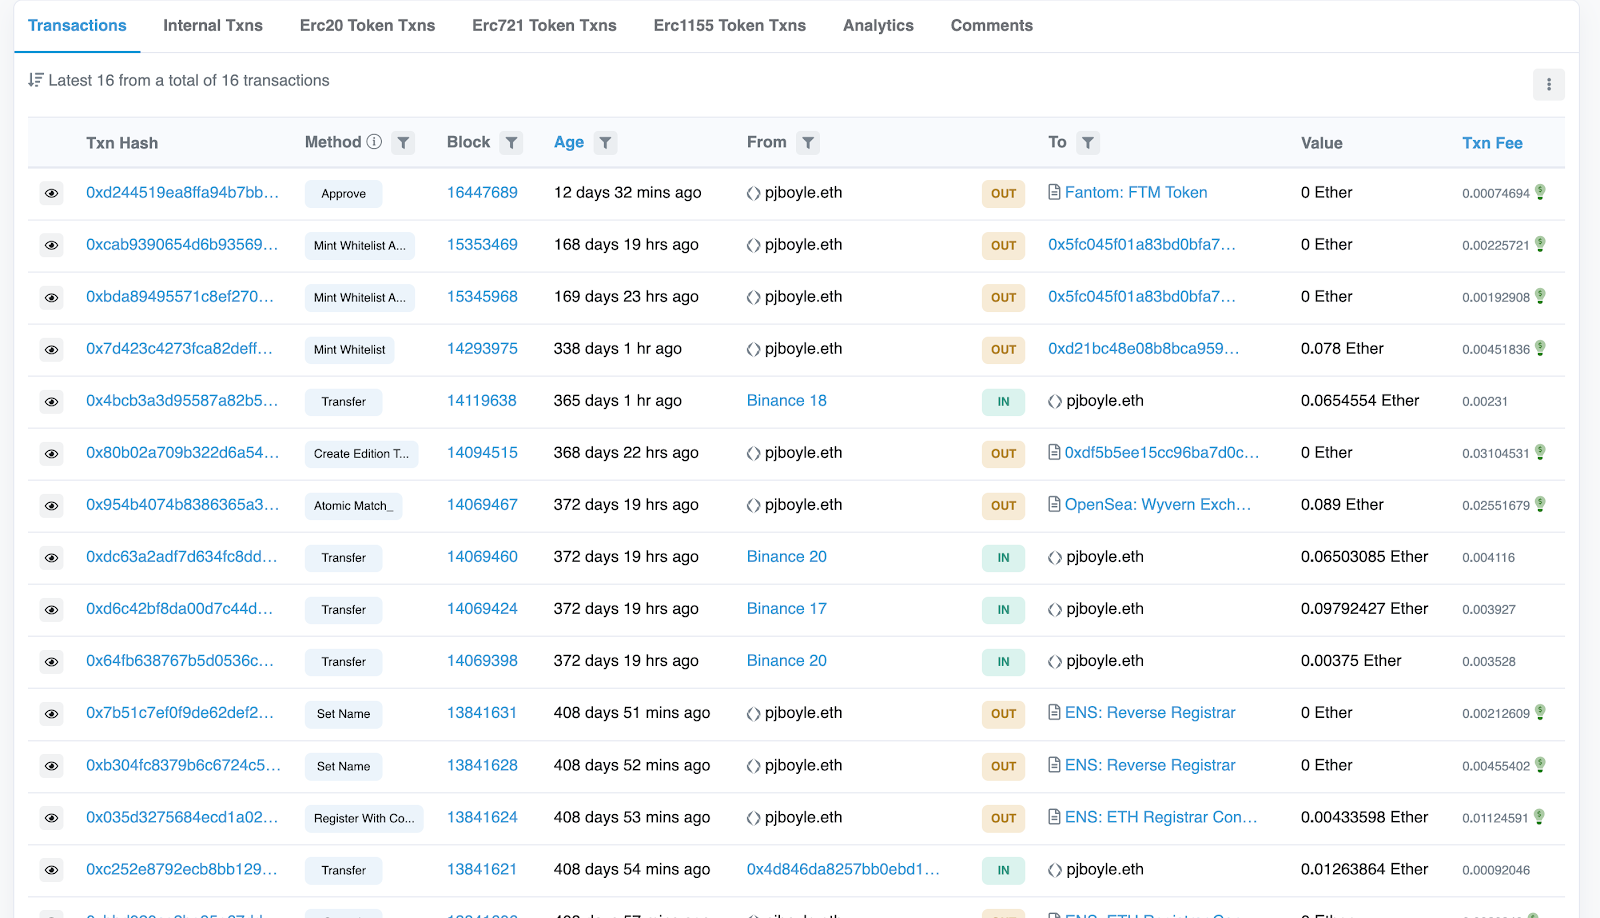Click the Method info help icon
Viewport: 1600px width, 918px height.
pyautogui.click(x=374, y=142)
